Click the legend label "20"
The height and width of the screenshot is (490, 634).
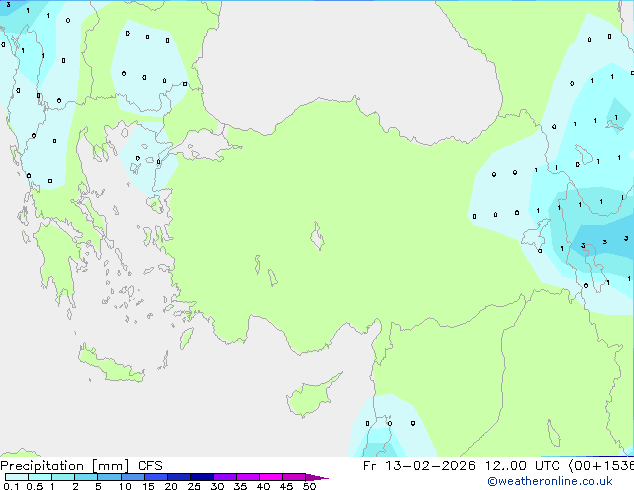click(171, 486)
